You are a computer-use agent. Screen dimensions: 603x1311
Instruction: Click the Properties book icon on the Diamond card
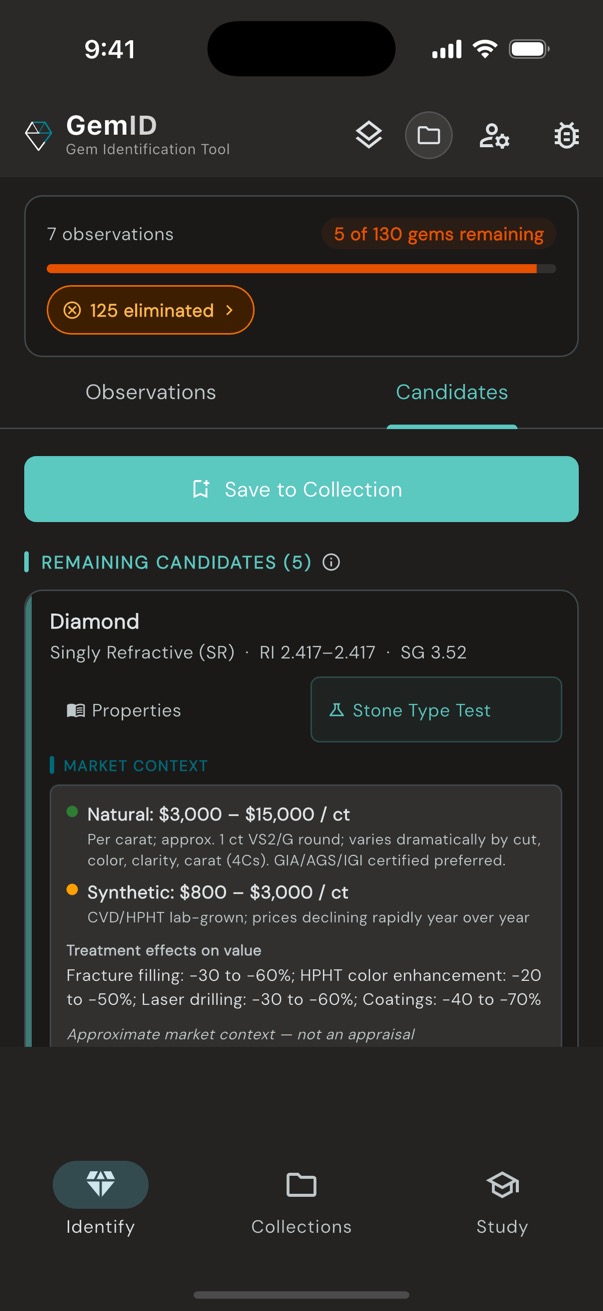pyautogui.click(x=75, y=710)
